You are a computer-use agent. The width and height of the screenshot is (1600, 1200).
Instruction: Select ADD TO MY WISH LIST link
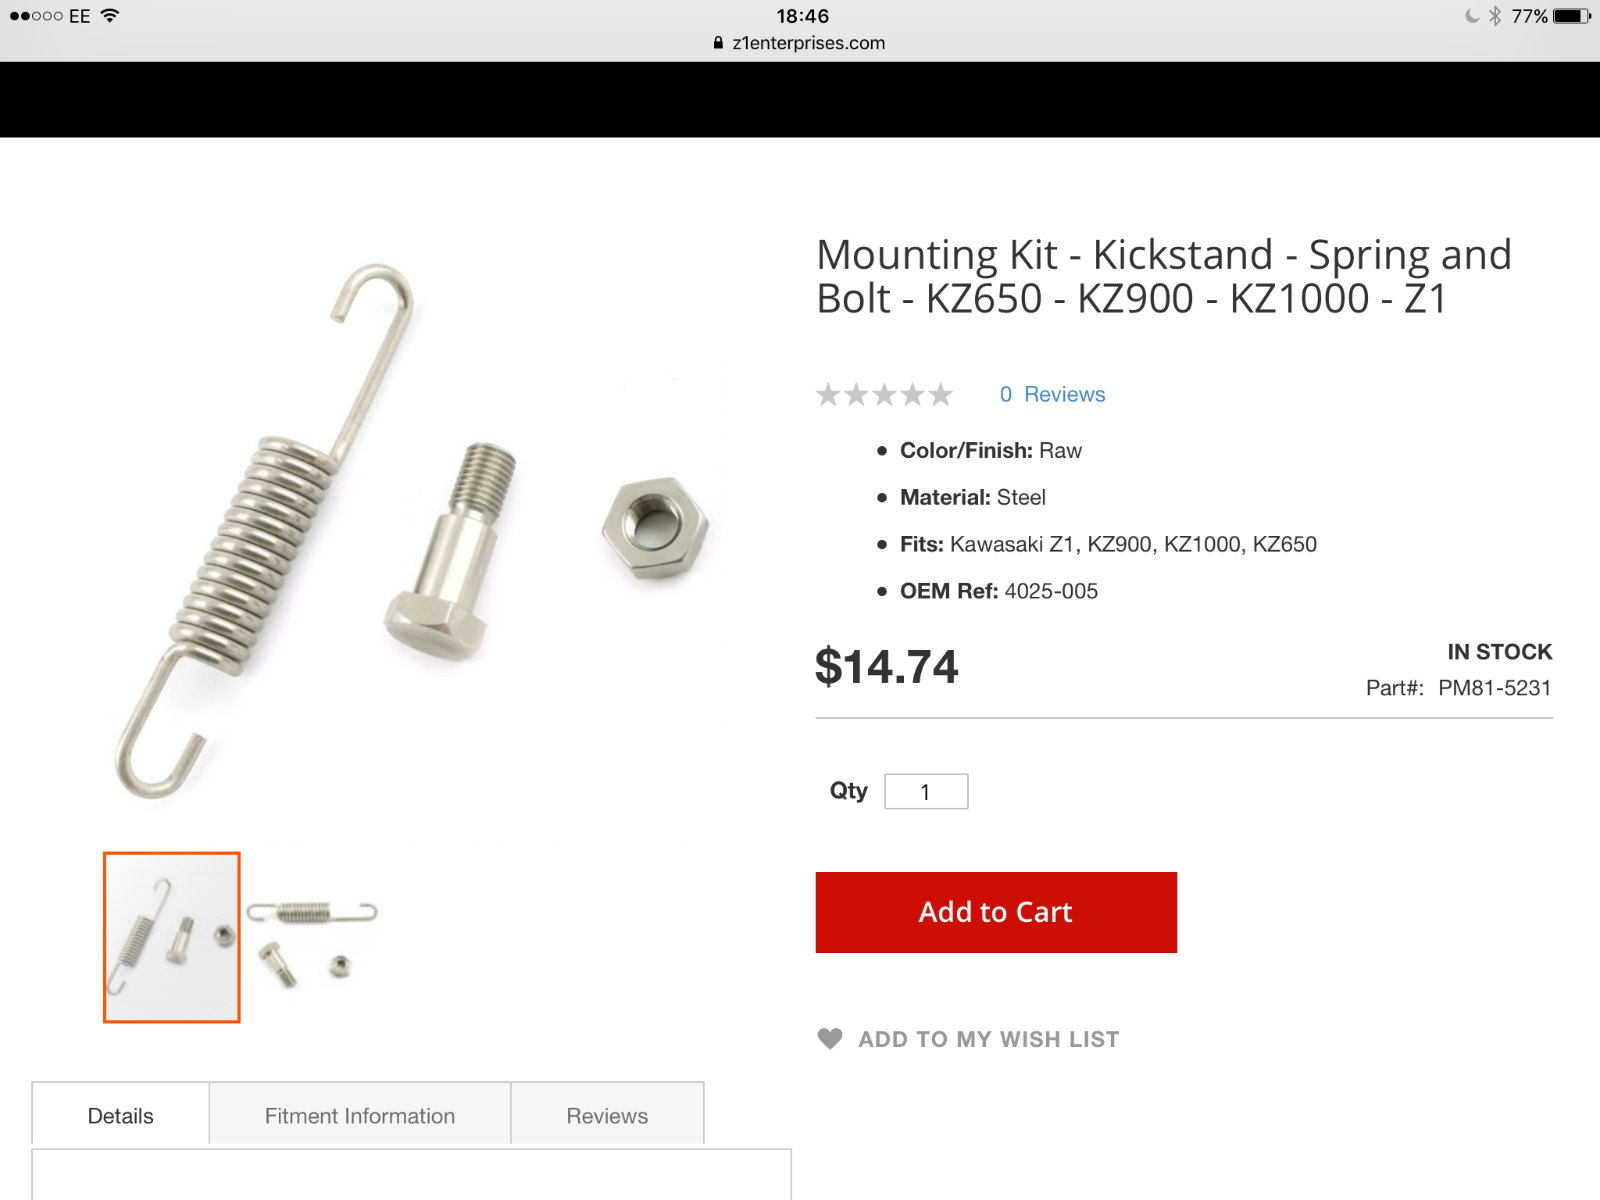coord(989,1039)
